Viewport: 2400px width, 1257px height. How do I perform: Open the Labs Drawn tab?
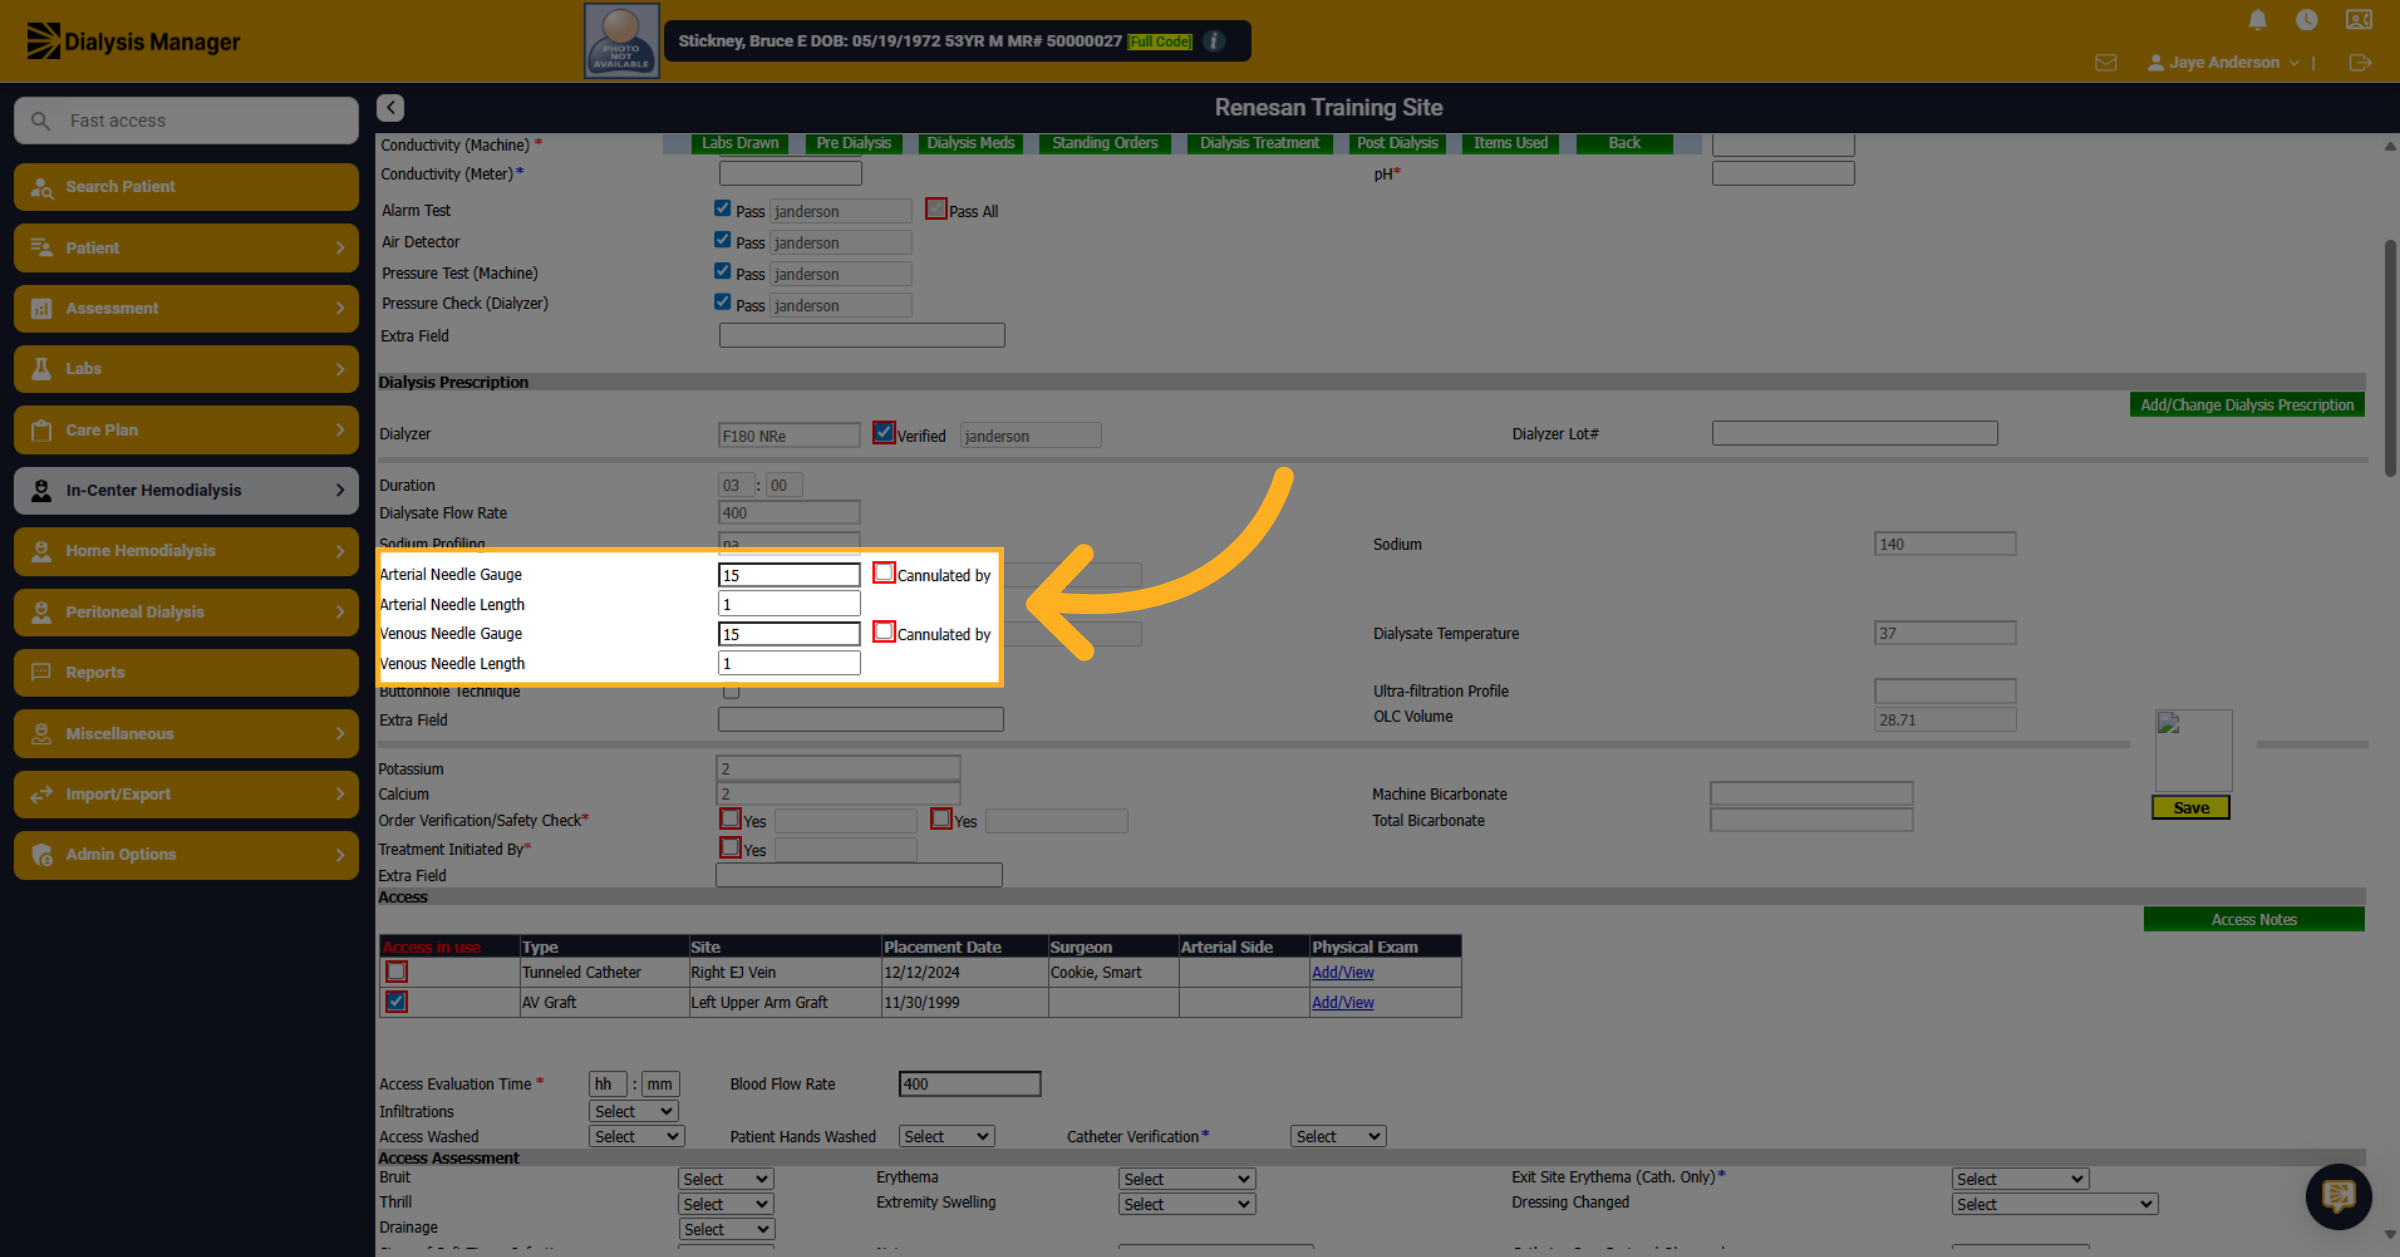point(740,143)
